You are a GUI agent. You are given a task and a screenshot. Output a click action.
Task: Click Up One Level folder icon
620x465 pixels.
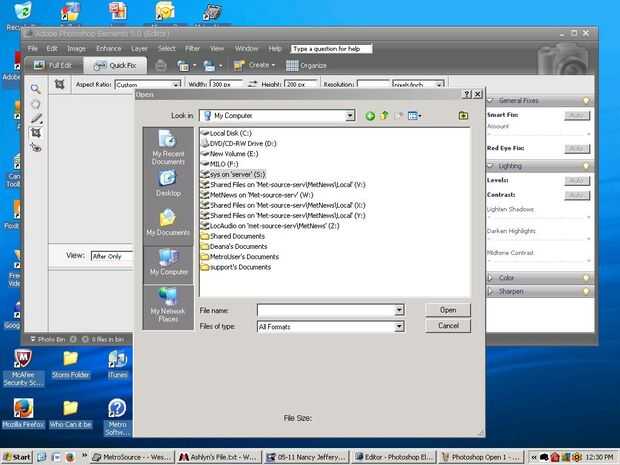point(384,115)
